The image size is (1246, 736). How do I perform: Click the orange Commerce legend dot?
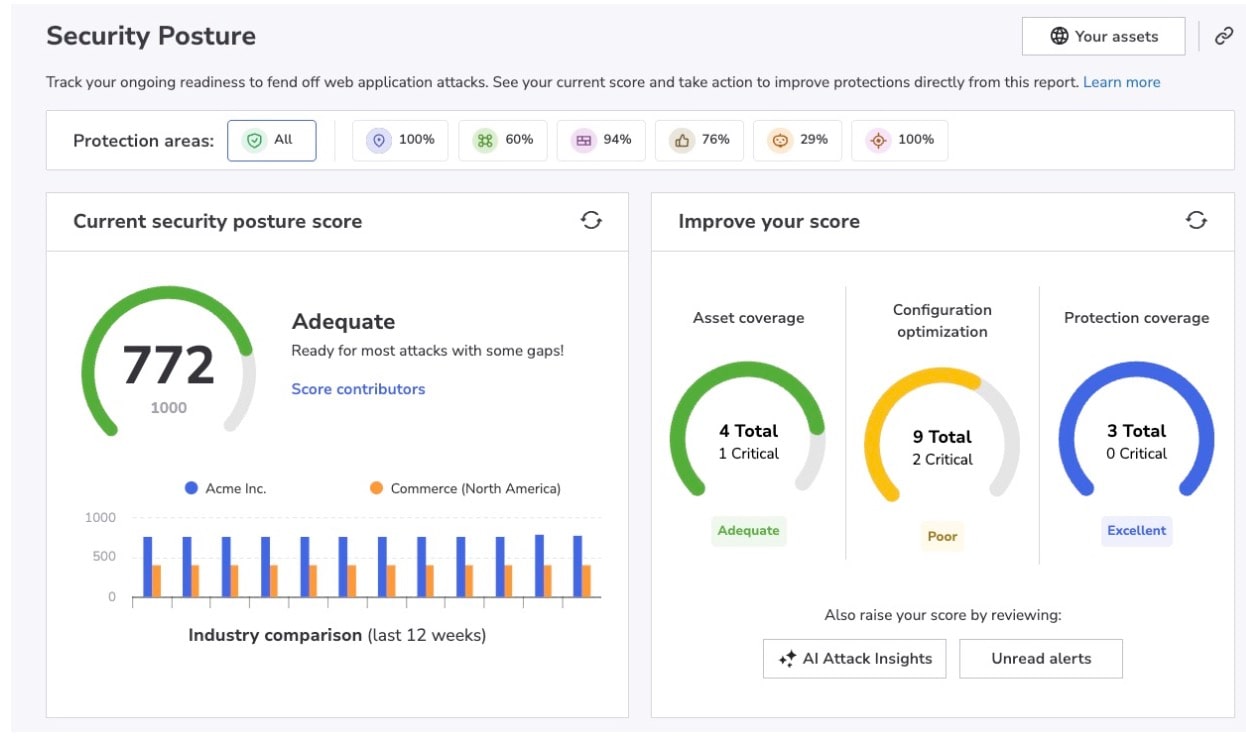pyautogui.click(x=376, y=489)
